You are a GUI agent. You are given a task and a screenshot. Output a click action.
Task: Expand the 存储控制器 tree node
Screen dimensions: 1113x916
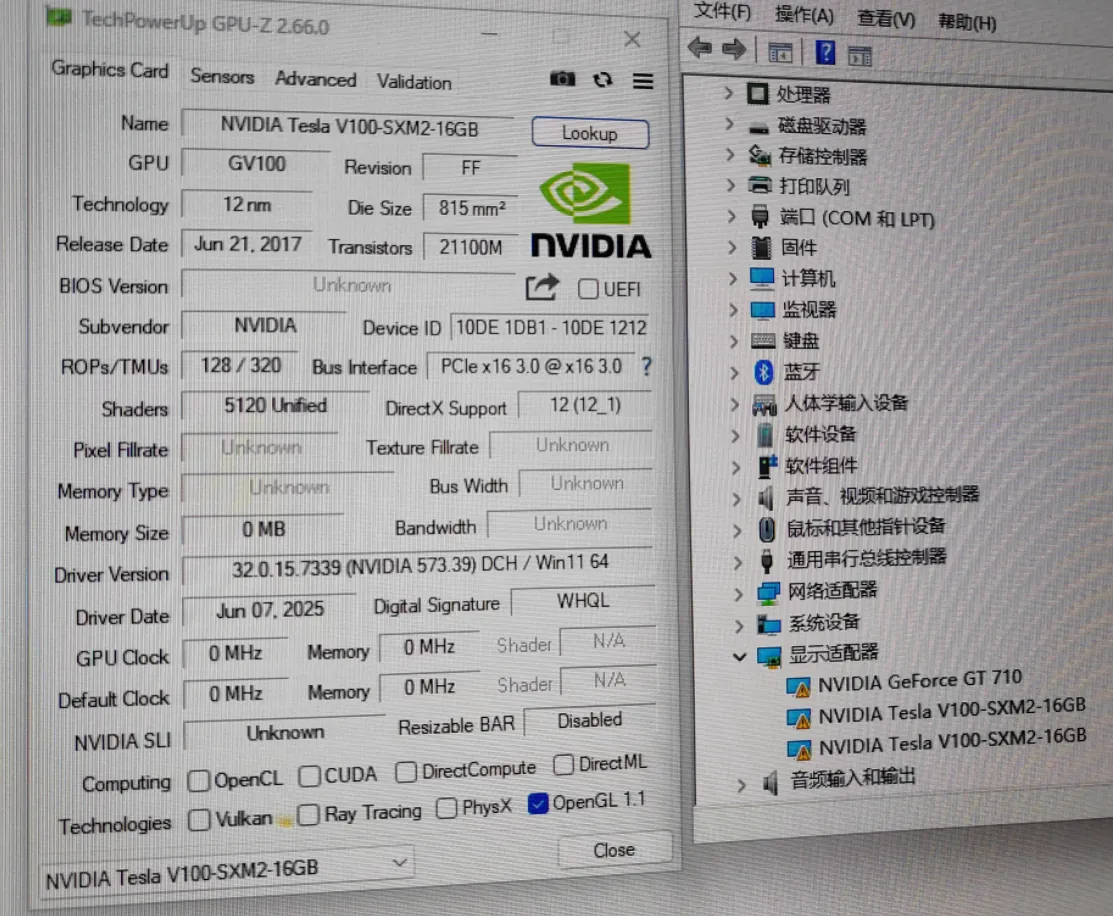[x=730, y=154]
